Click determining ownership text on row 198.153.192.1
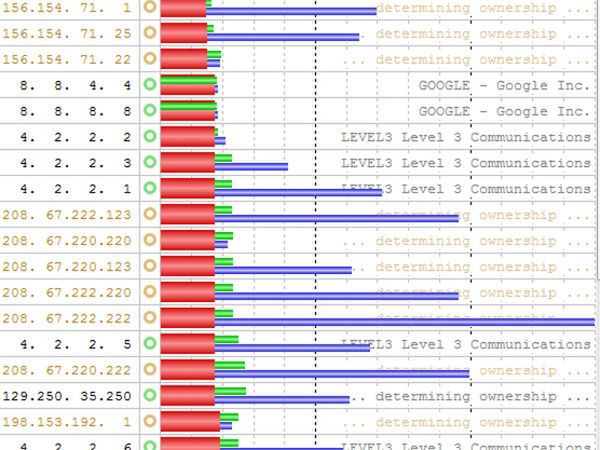Viewport: 600px width, 450px height. [466, 422]
